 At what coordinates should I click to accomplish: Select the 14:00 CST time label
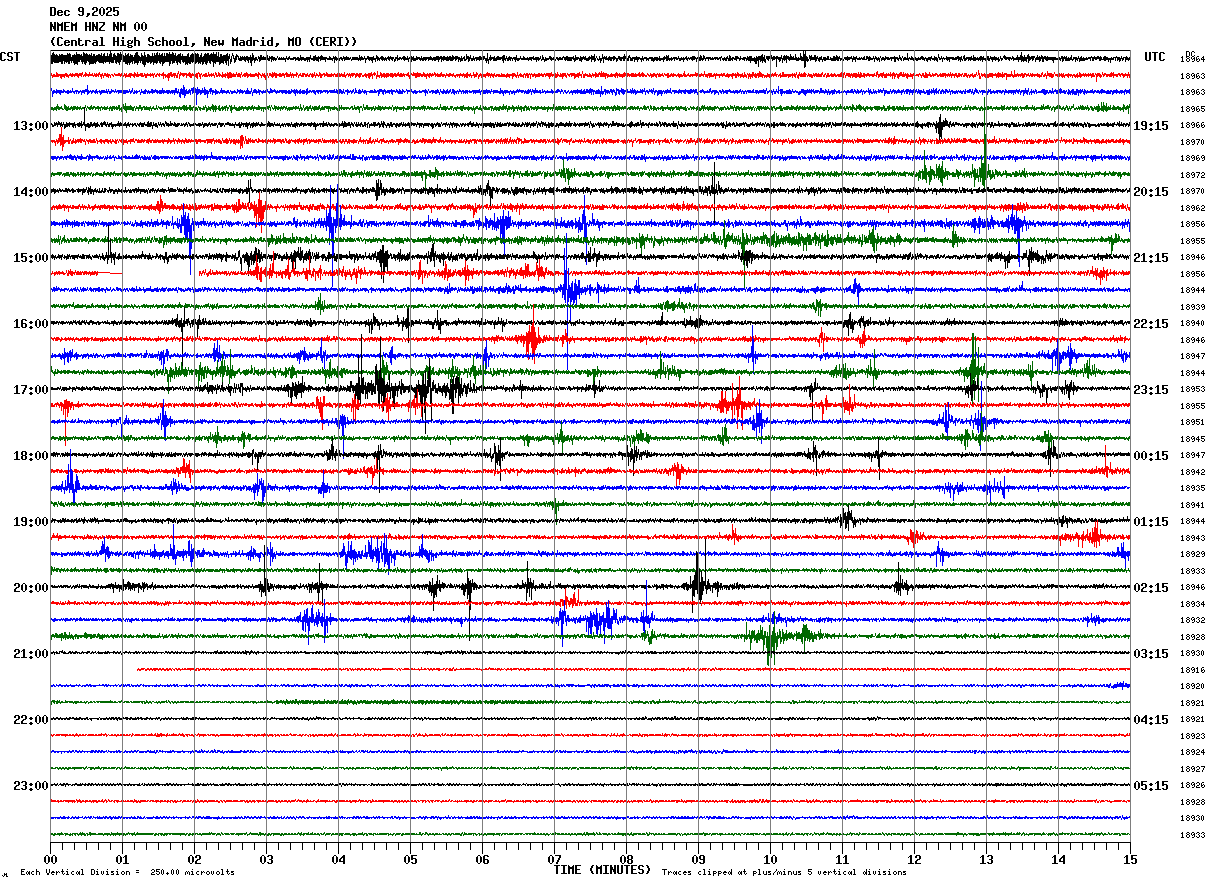pyautogui.click(x=30, y=192)
